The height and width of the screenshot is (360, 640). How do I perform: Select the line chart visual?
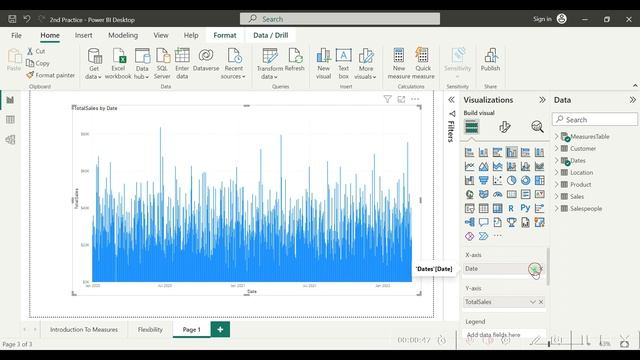coord(469,166)
